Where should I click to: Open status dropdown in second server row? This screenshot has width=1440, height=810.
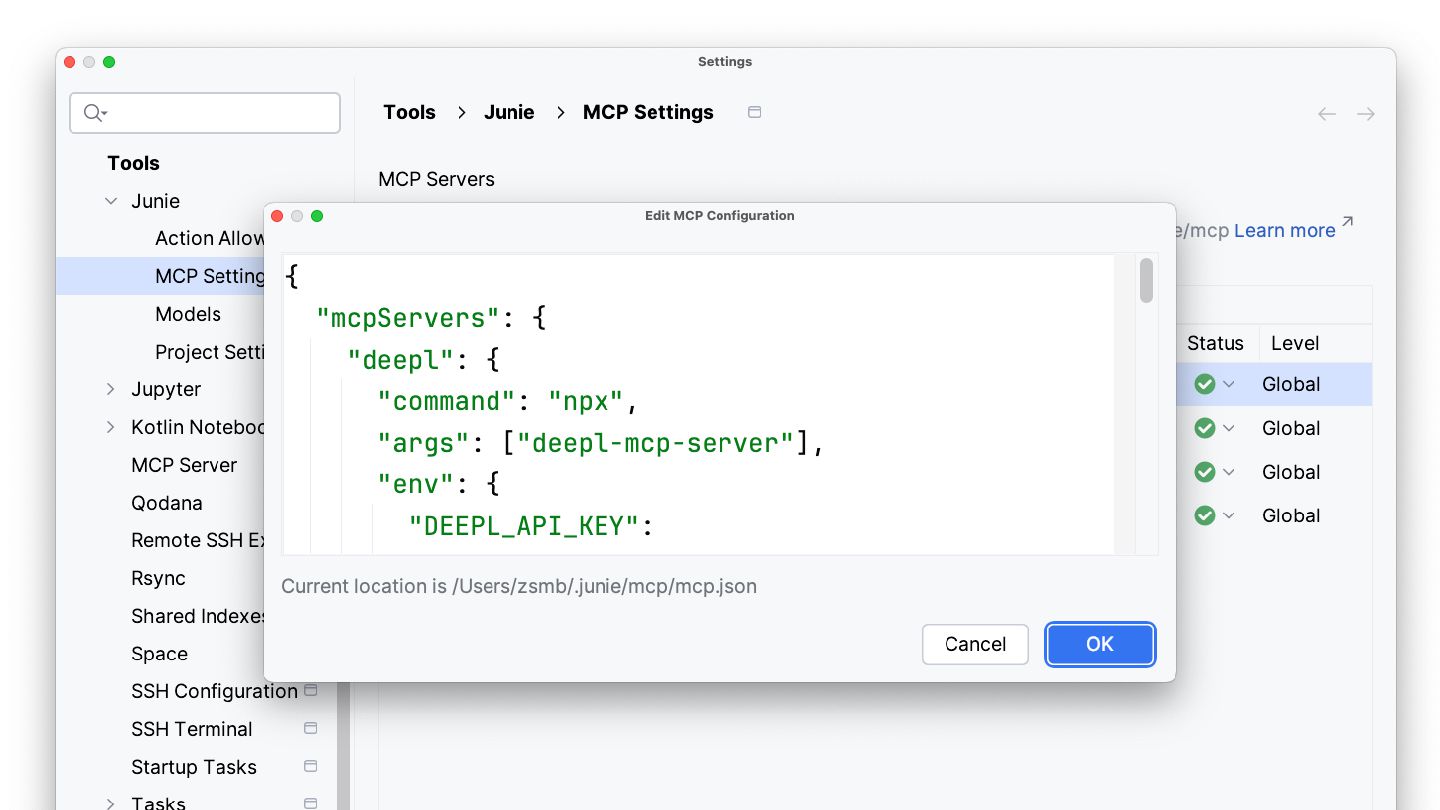click(x=1229, y=428)
